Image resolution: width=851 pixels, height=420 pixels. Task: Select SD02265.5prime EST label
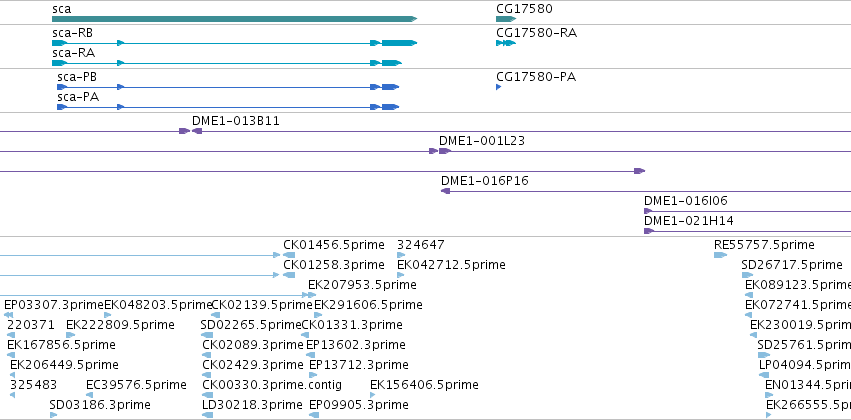point(250,325)
